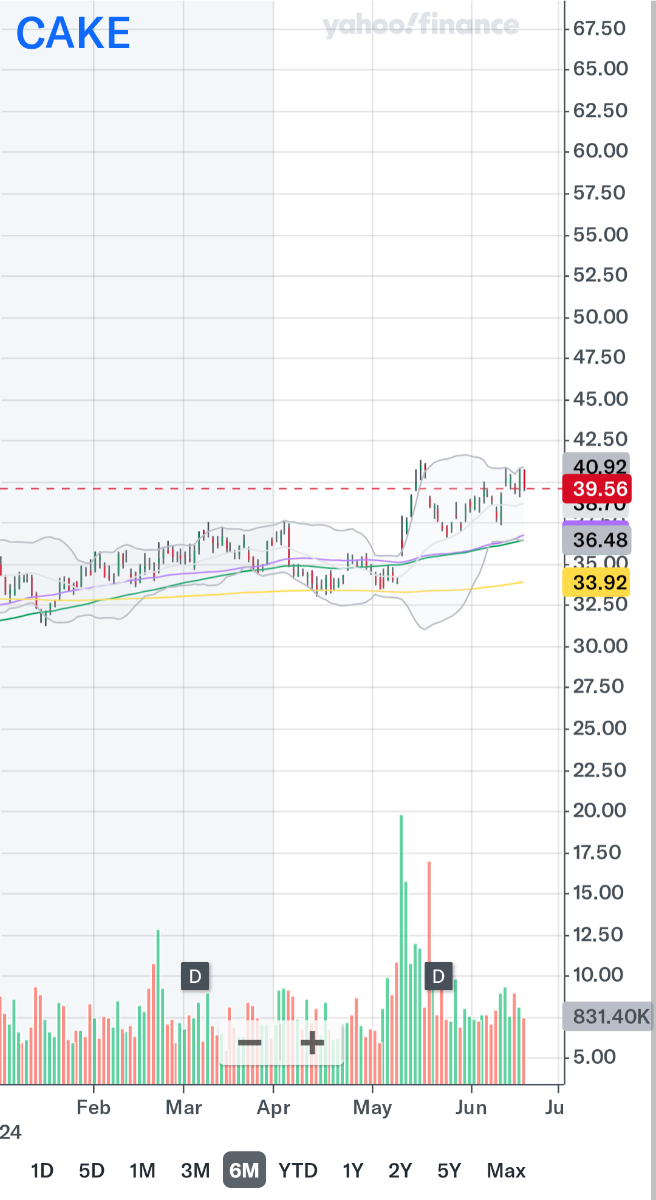The height and width of the screenshot is (1200, 656).
Task: Zoom out the chart with minus button
Action: [250, 1043]
